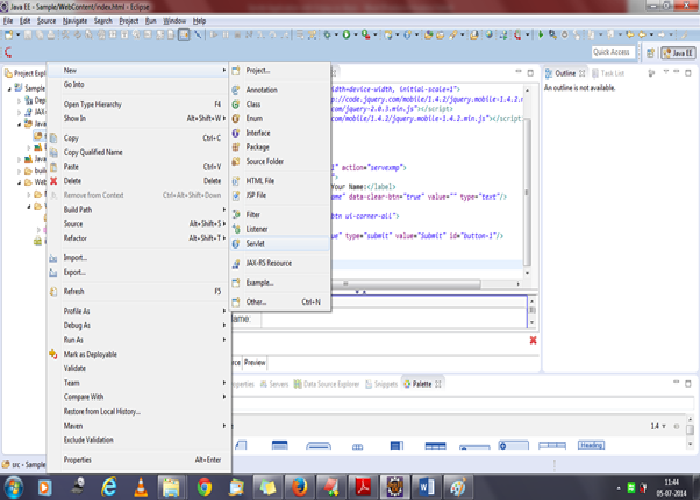
Task: Expand the Compare With submenu
Action: click(139, 397)
